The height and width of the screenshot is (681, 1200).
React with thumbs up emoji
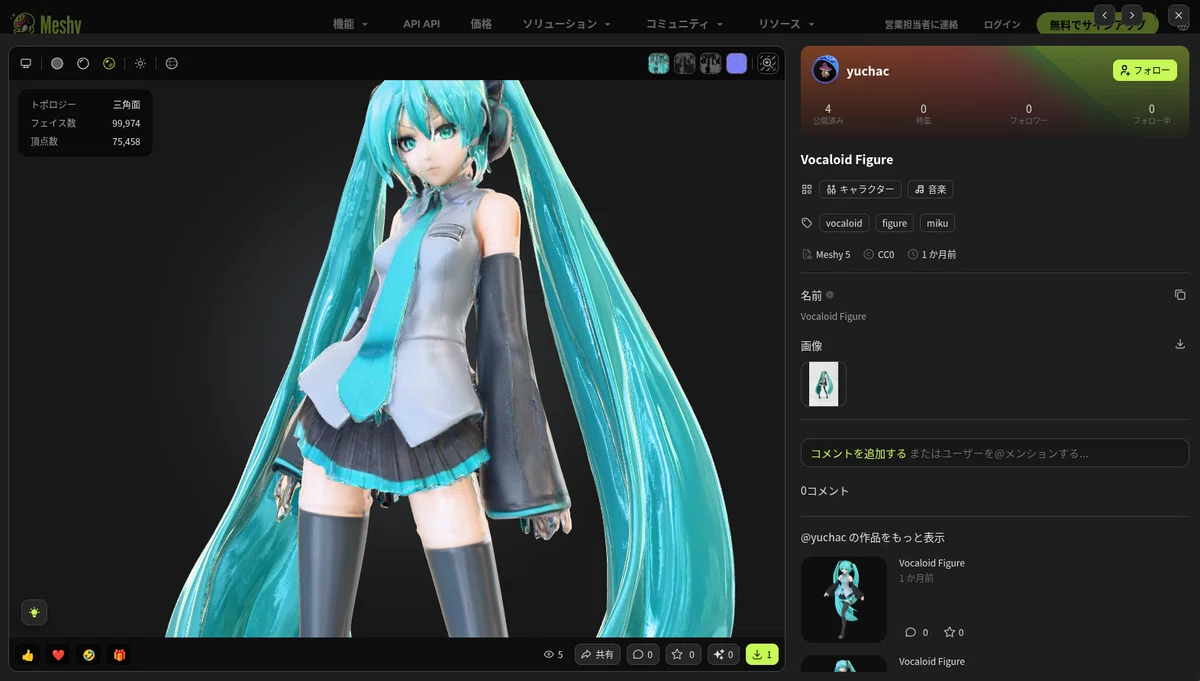coord(28,655)
